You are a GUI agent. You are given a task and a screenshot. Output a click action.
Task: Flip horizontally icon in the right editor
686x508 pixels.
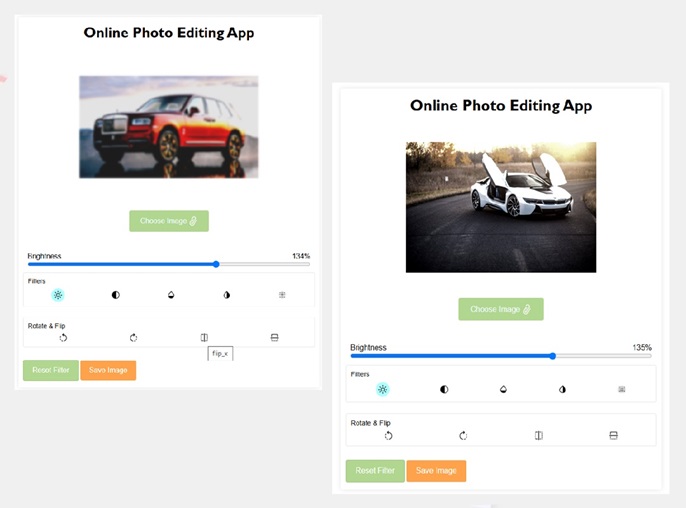(538, 435)
